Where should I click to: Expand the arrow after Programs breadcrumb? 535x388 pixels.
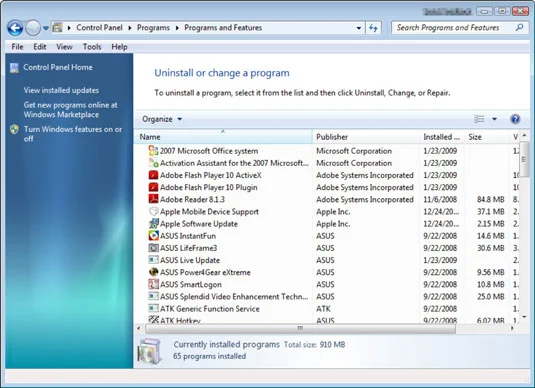tap(177, 28)
